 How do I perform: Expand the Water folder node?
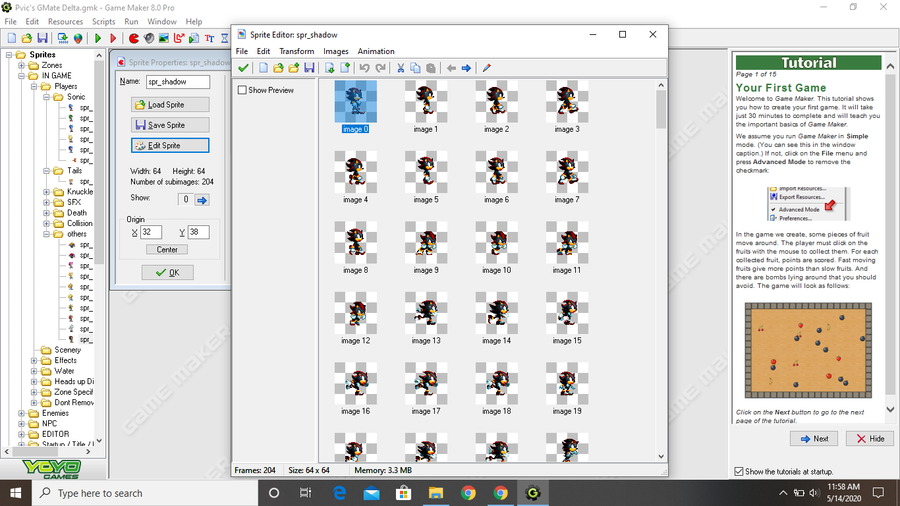34,371
